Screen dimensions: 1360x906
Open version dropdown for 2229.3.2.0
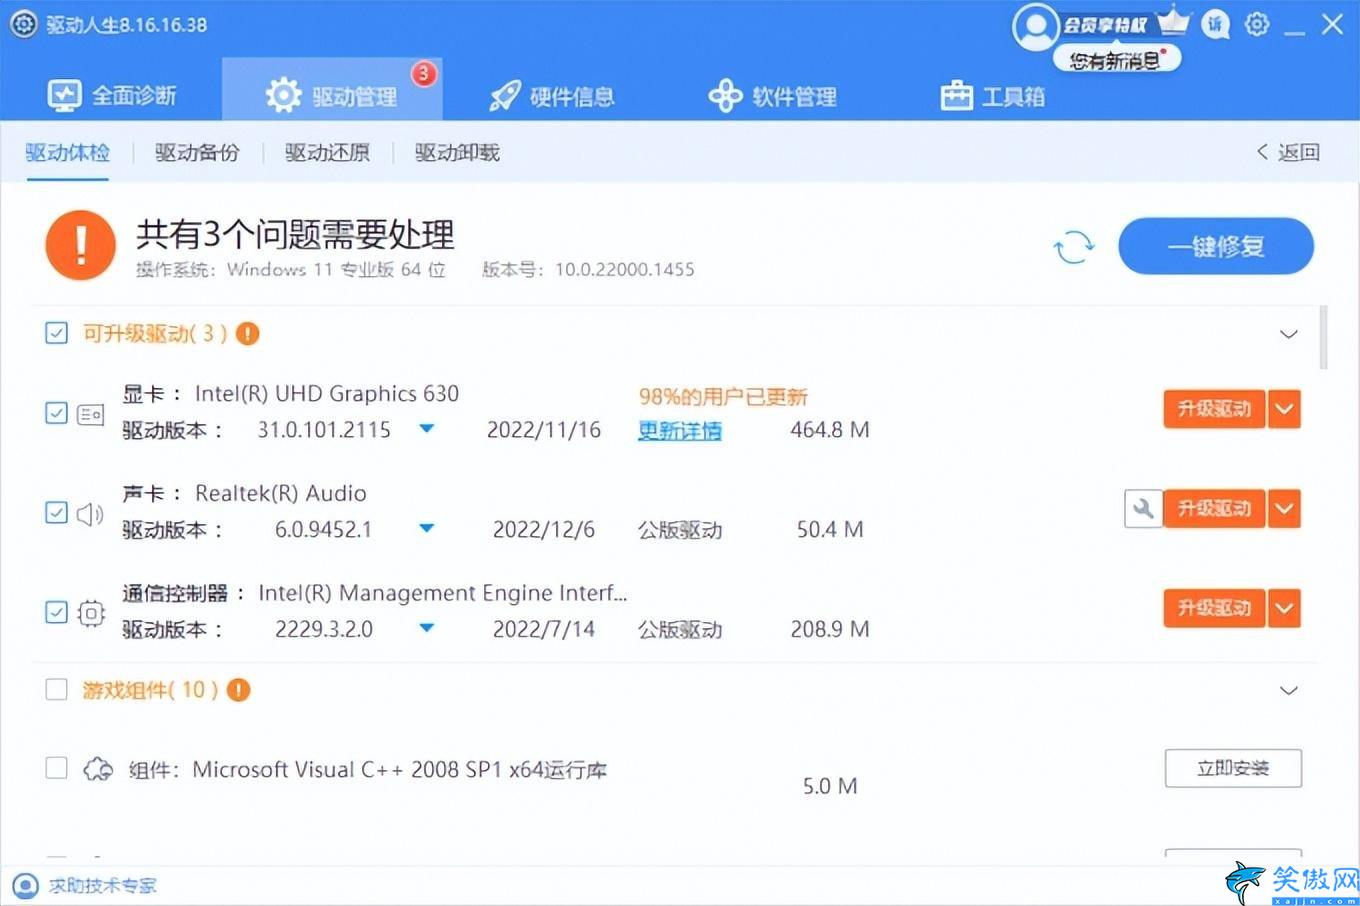427,628
